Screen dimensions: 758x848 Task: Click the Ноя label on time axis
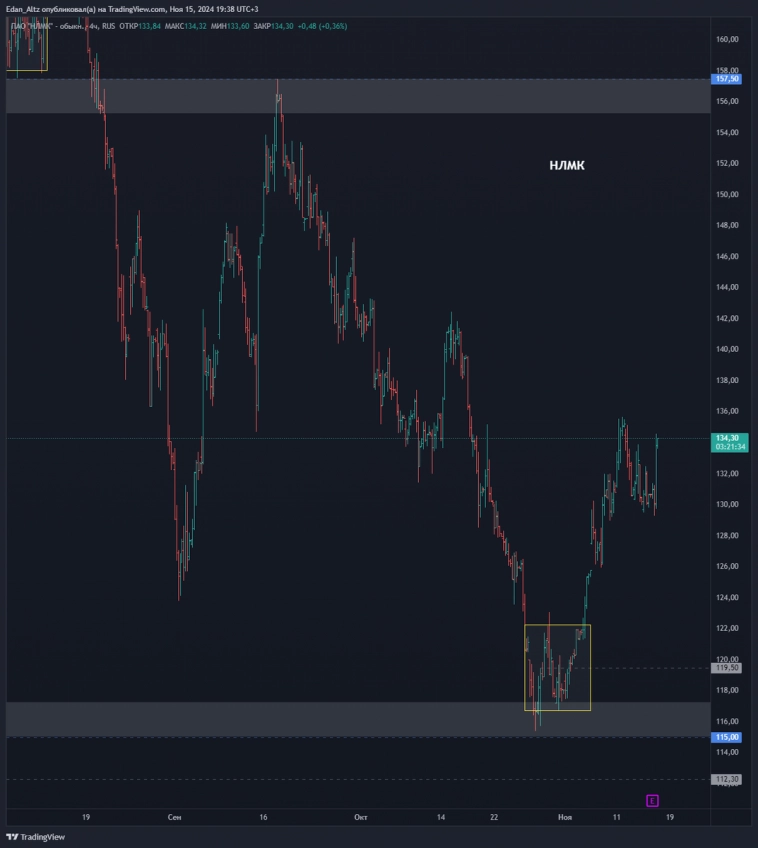pyautogui.click(x=565, y=817)
